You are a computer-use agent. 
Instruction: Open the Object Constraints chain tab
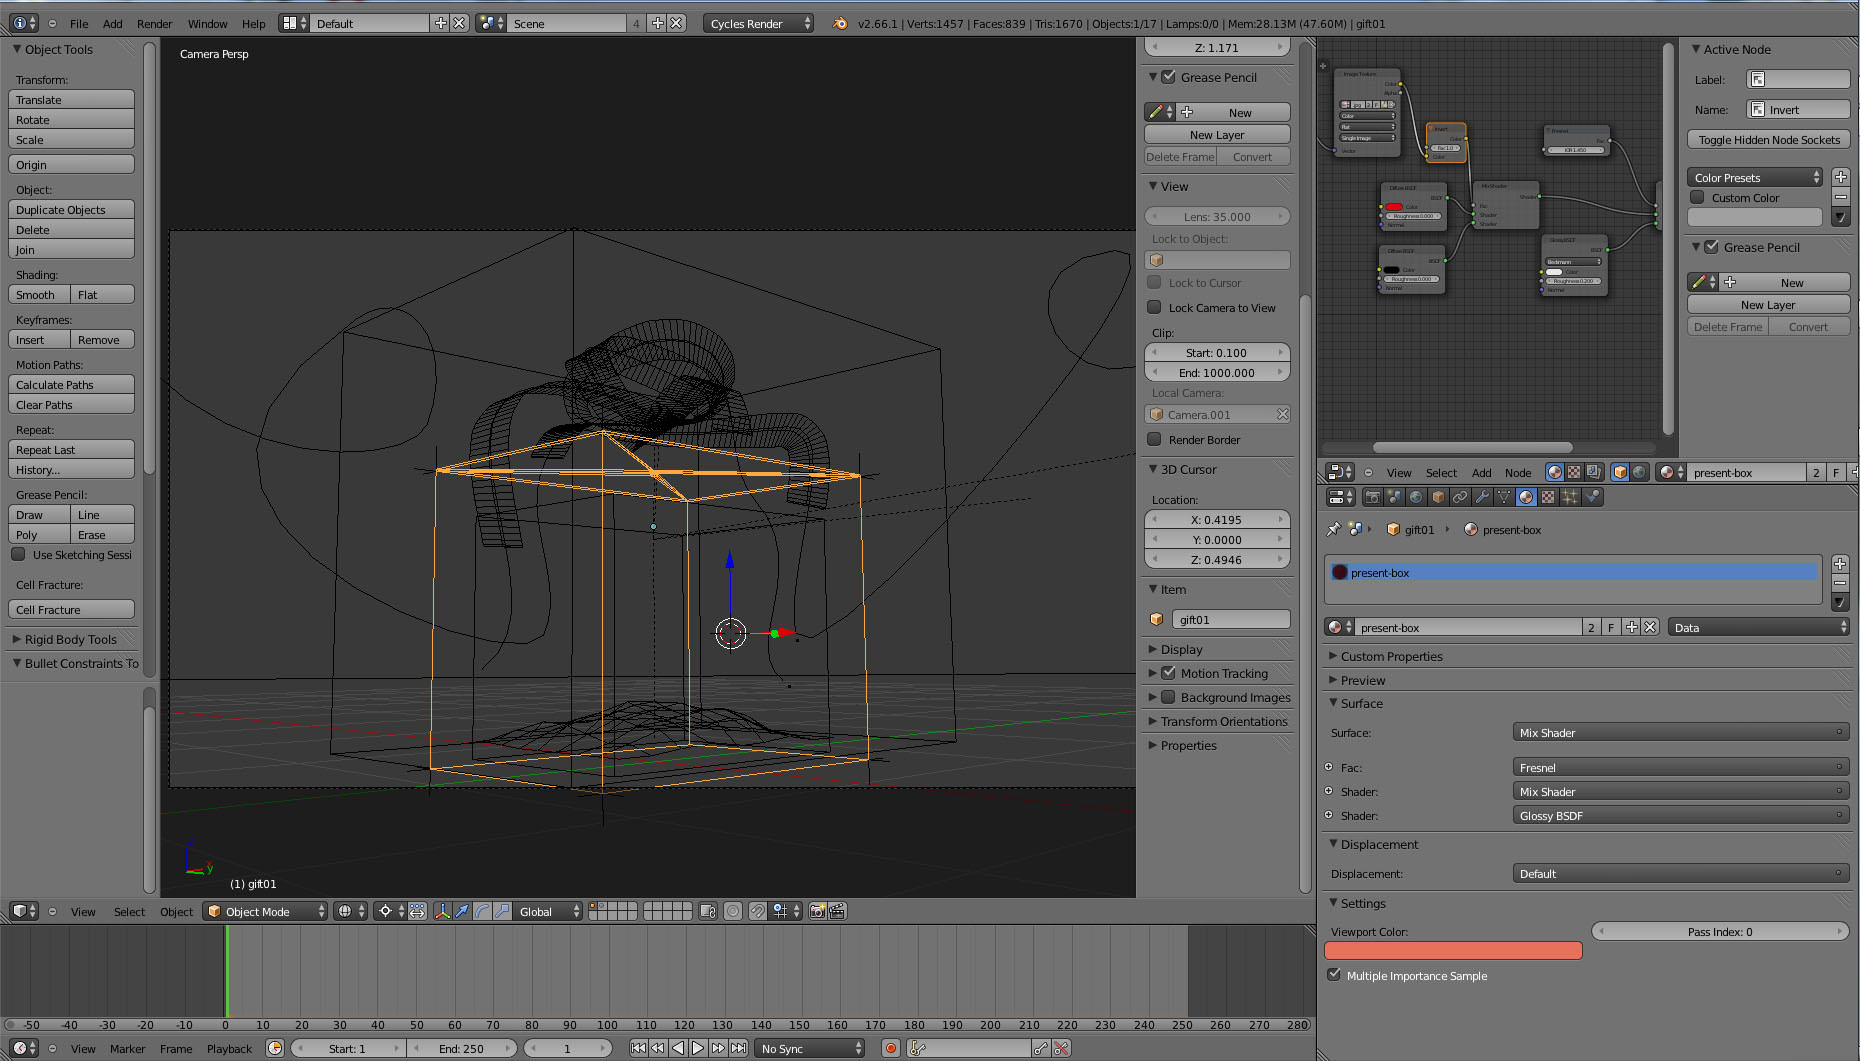click(x=1460, y=497)
